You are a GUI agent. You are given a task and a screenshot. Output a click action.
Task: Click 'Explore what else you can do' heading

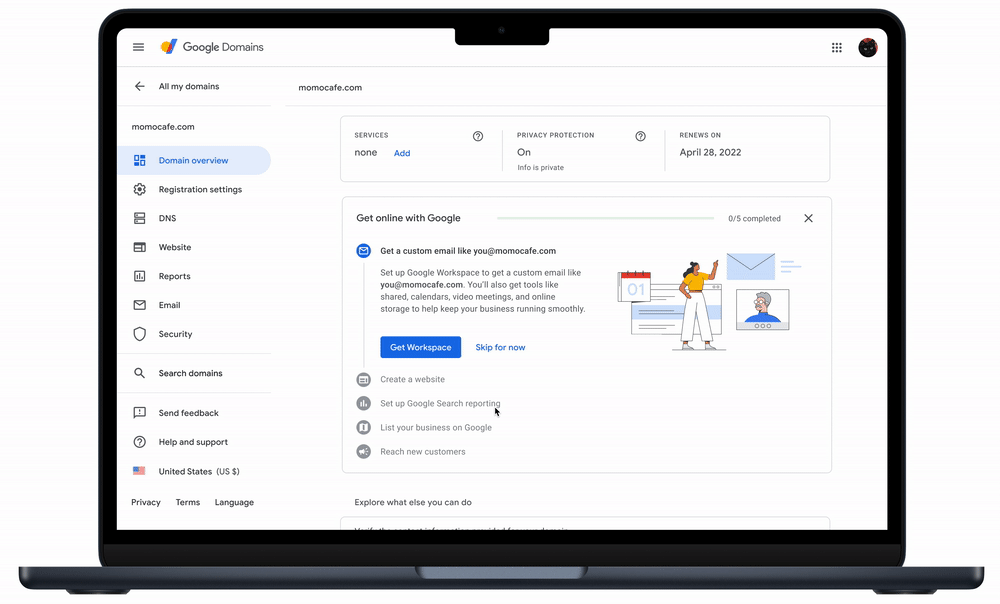click(413, 503)
